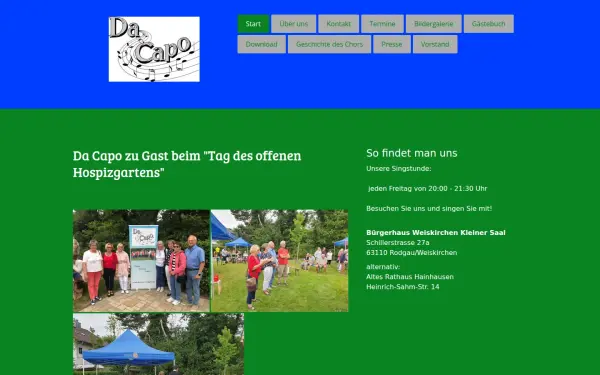Open the Presse page
600x375 pixels.
392,44
